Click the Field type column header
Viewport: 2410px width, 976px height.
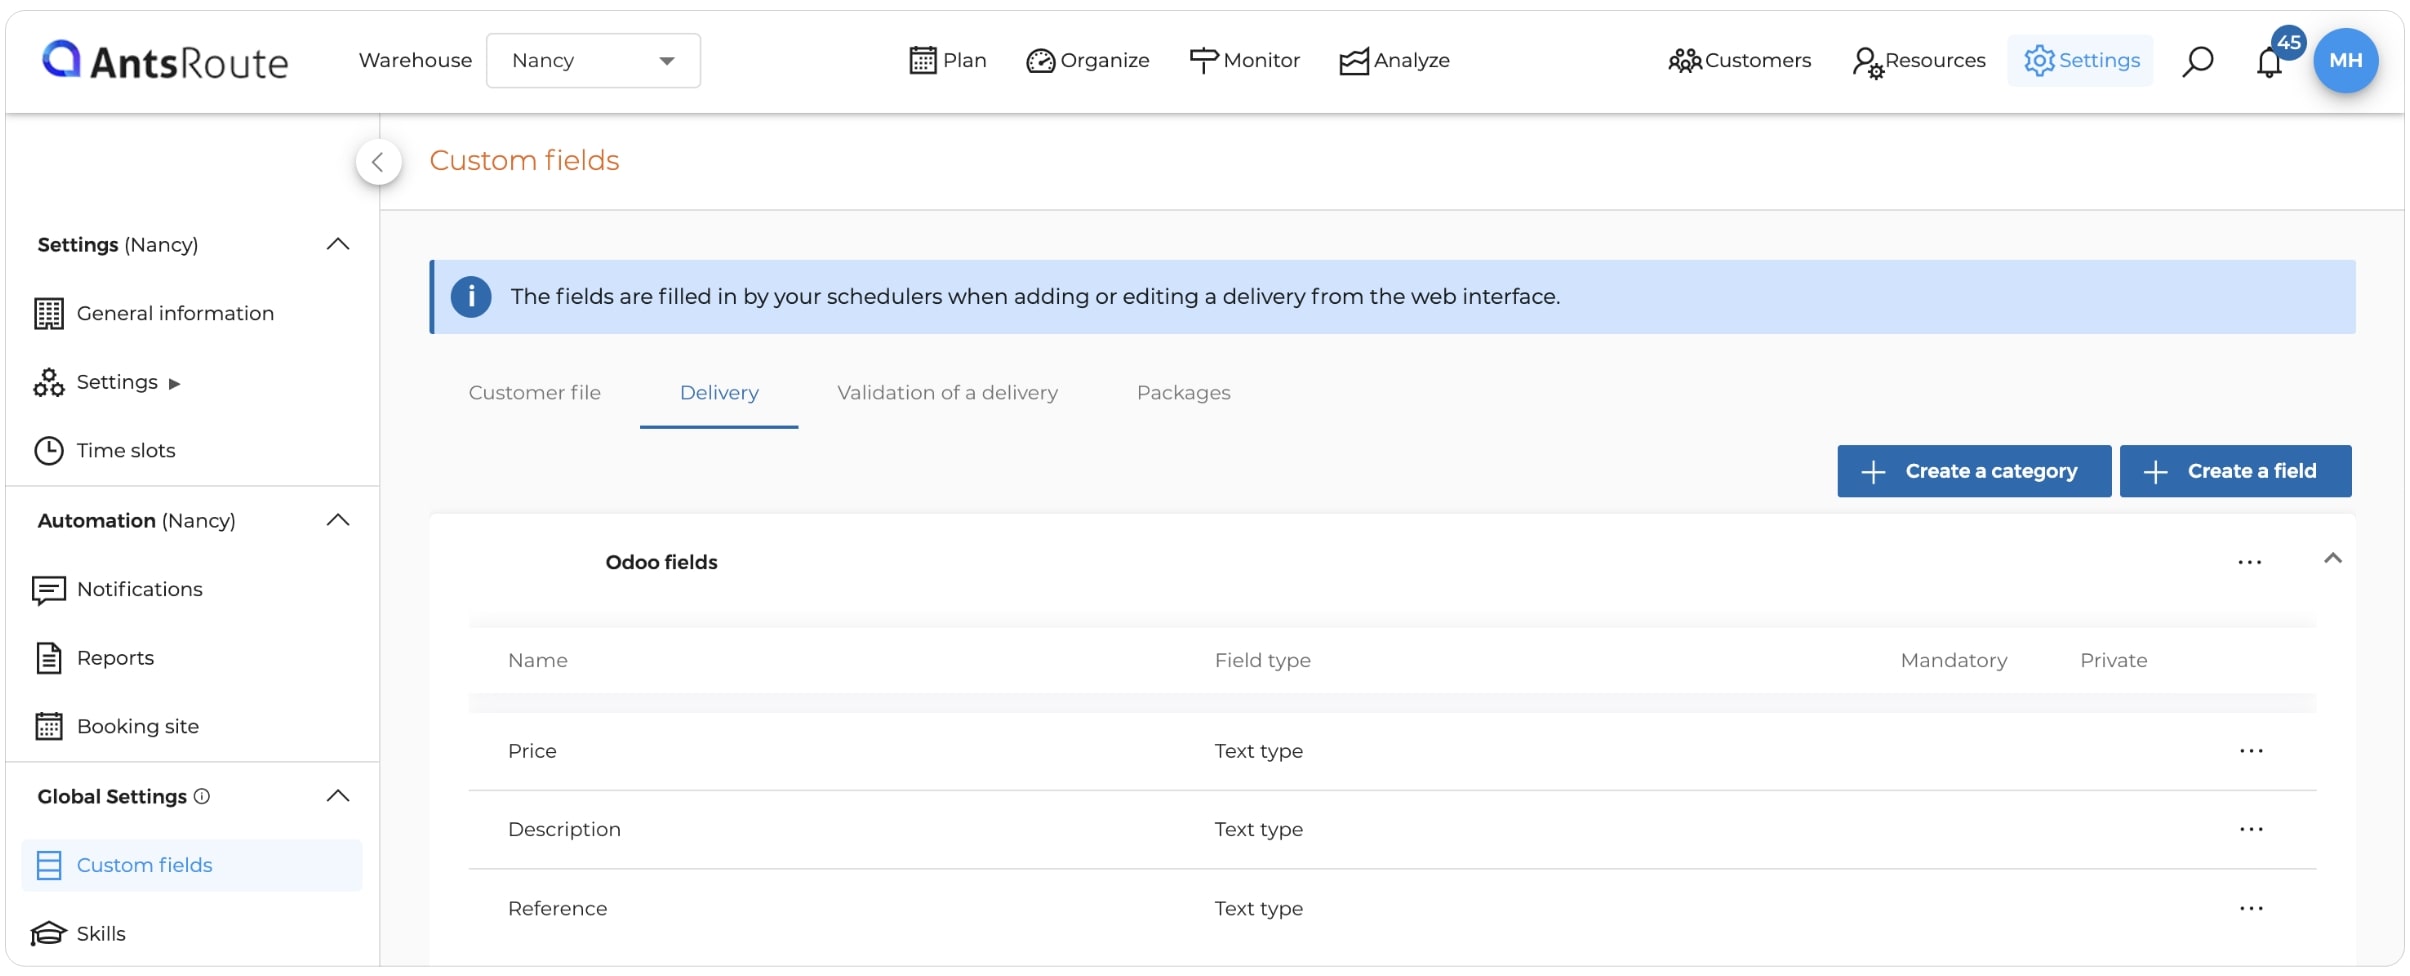[1262, 661]
